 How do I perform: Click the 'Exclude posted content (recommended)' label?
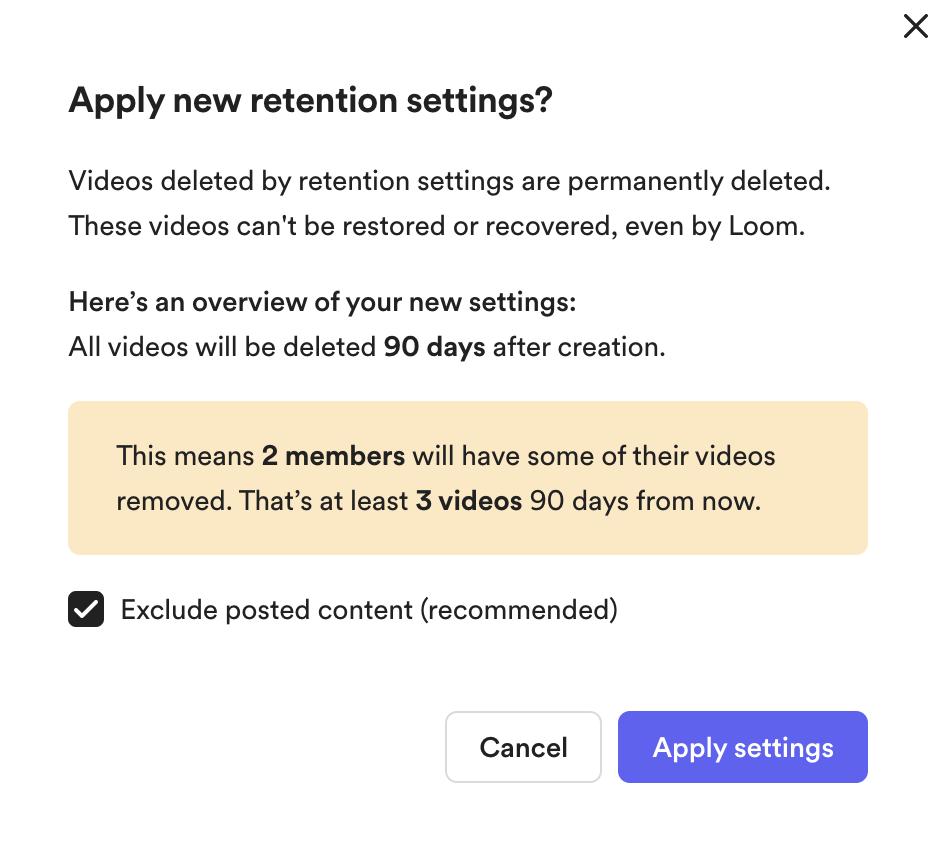pos(369,610)
